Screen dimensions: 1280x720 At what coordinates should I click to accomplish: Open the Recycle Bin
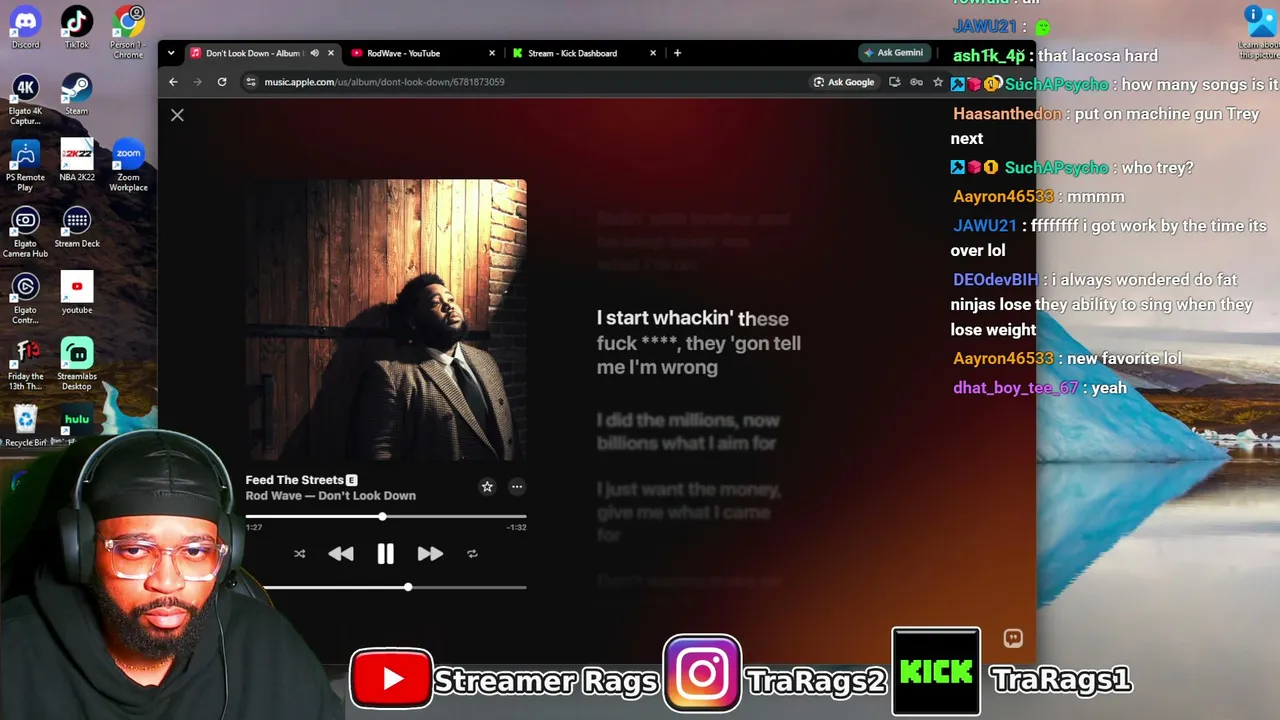coord(26,425)
